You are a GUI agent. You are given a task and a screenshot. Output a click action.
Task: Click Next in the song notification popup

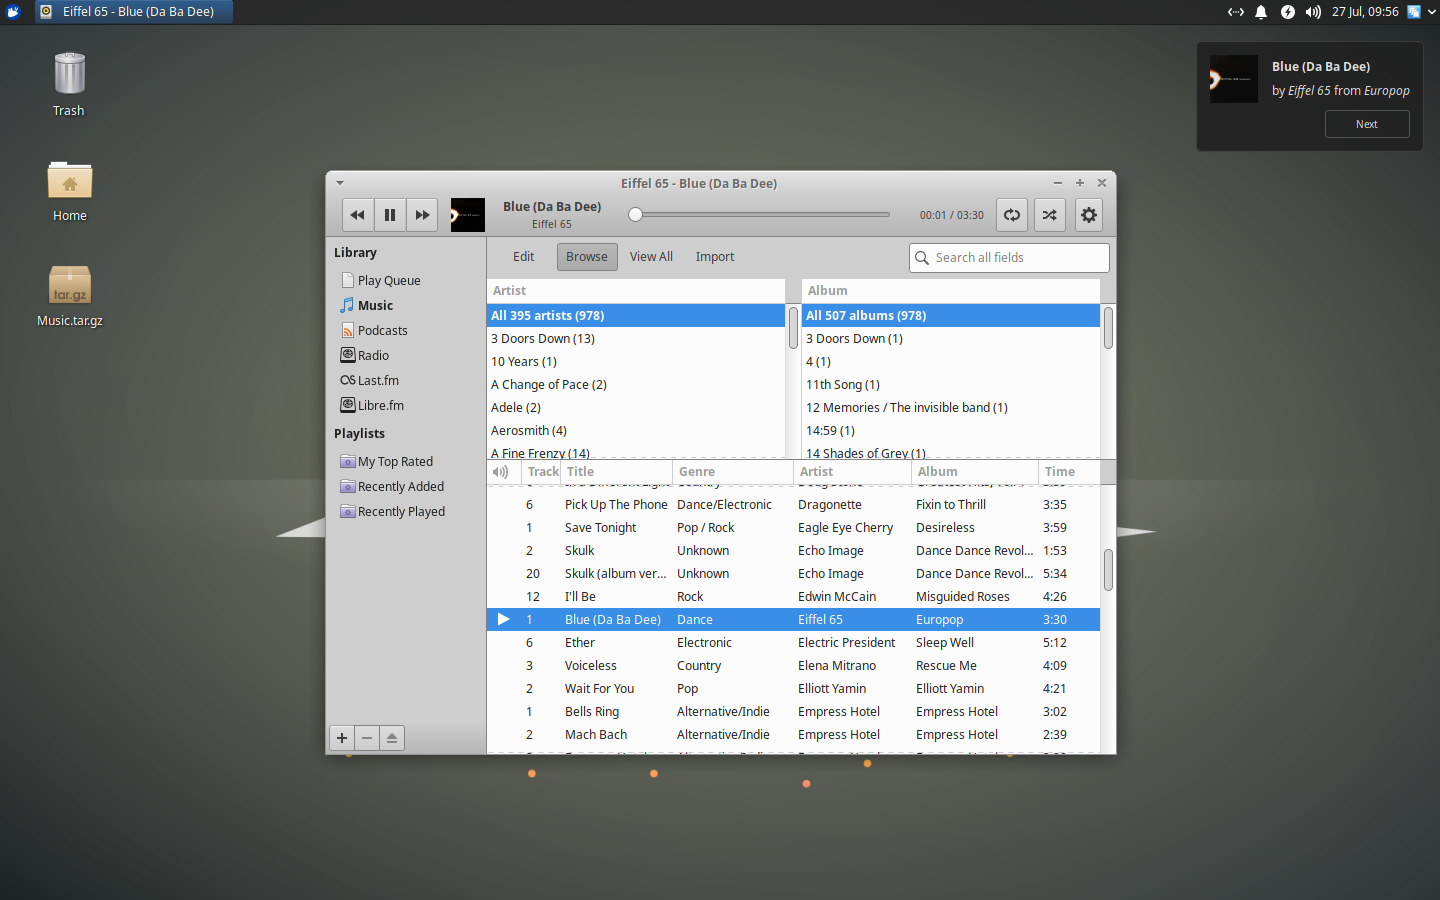(x=1367, y=123)
